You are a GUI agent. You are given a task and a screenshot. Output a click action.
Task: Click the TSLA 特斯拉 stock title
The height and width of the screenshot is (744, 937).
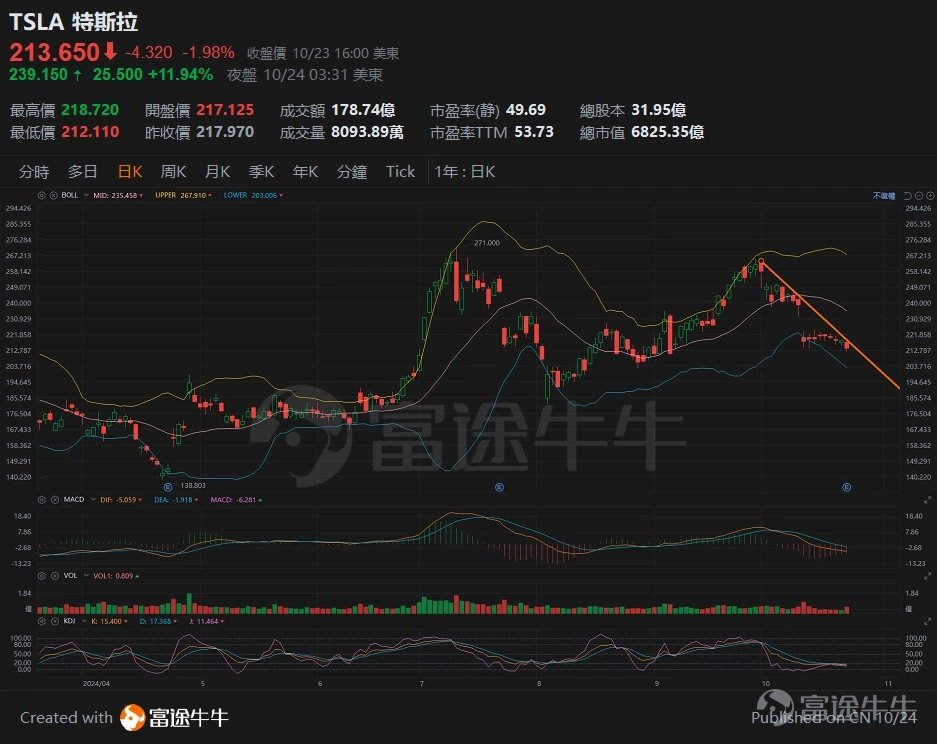click(74, 22)
